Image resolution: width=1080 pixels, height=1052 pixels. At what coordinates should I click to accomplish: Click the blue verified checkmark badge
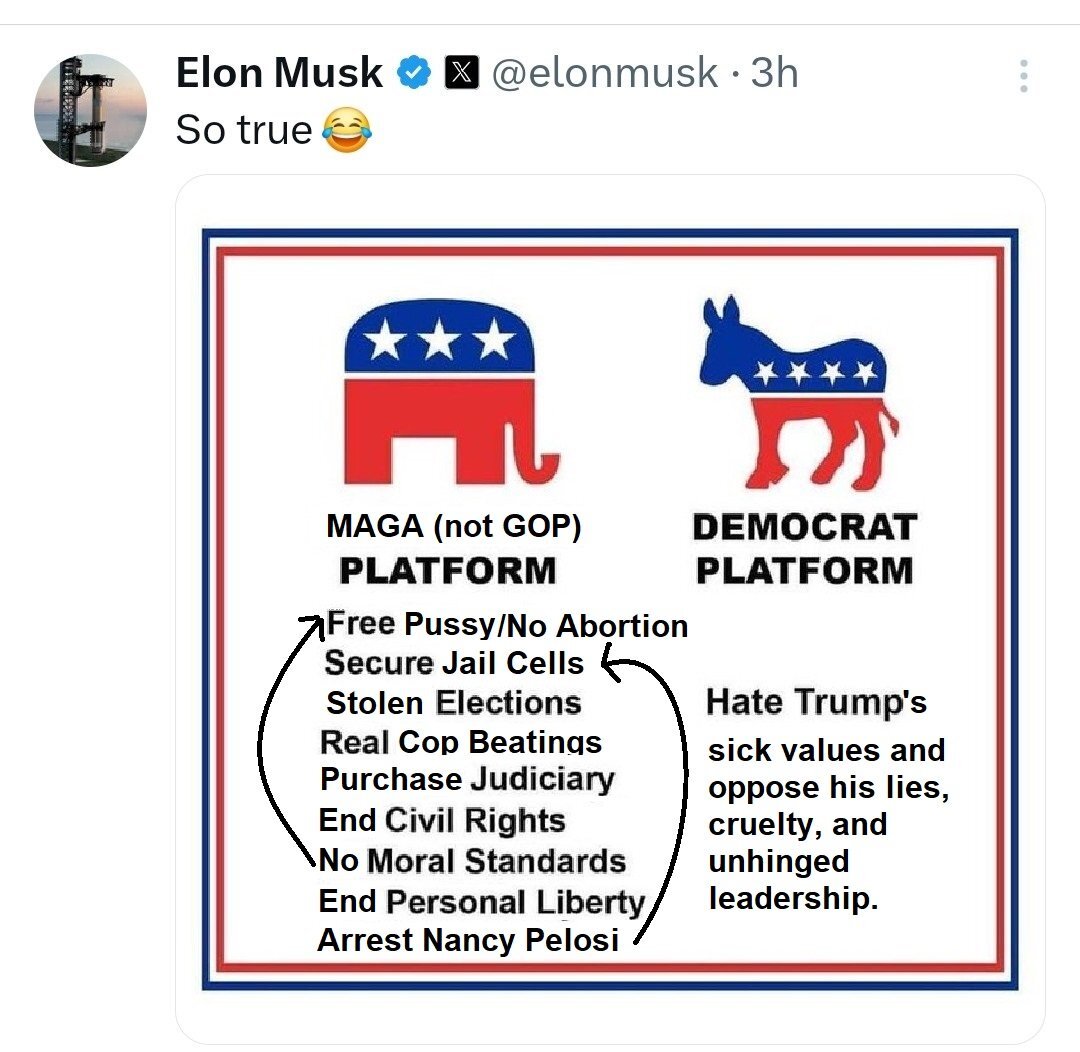point(413,72)
